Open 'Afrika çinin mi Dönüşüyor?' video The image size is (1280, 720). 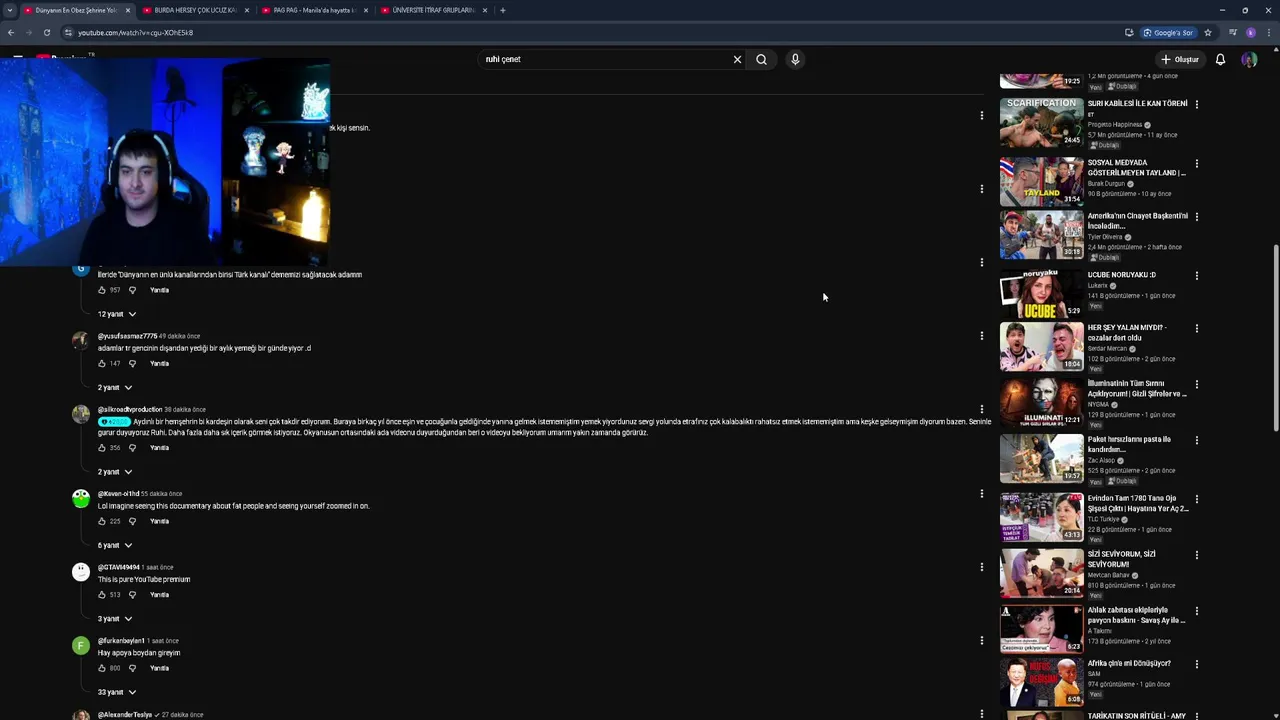point(1129,663)
